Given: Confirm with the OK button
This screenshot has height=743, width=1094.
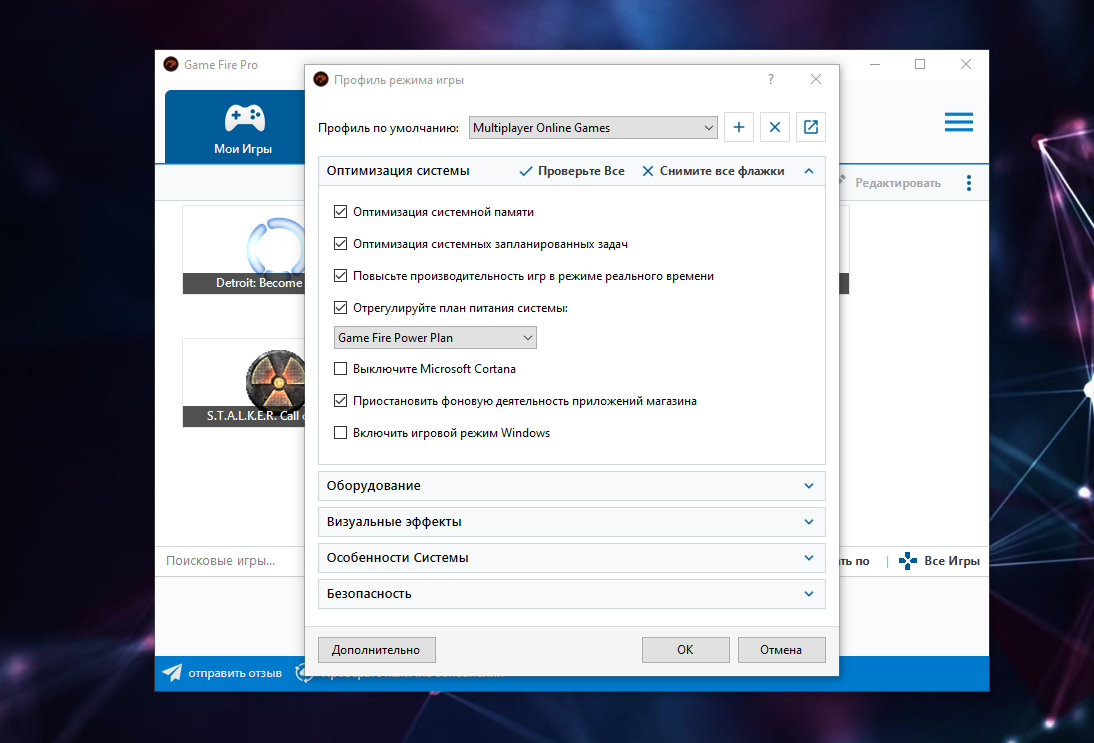Looking at the screenshot, I should click(x=686, y=650).
